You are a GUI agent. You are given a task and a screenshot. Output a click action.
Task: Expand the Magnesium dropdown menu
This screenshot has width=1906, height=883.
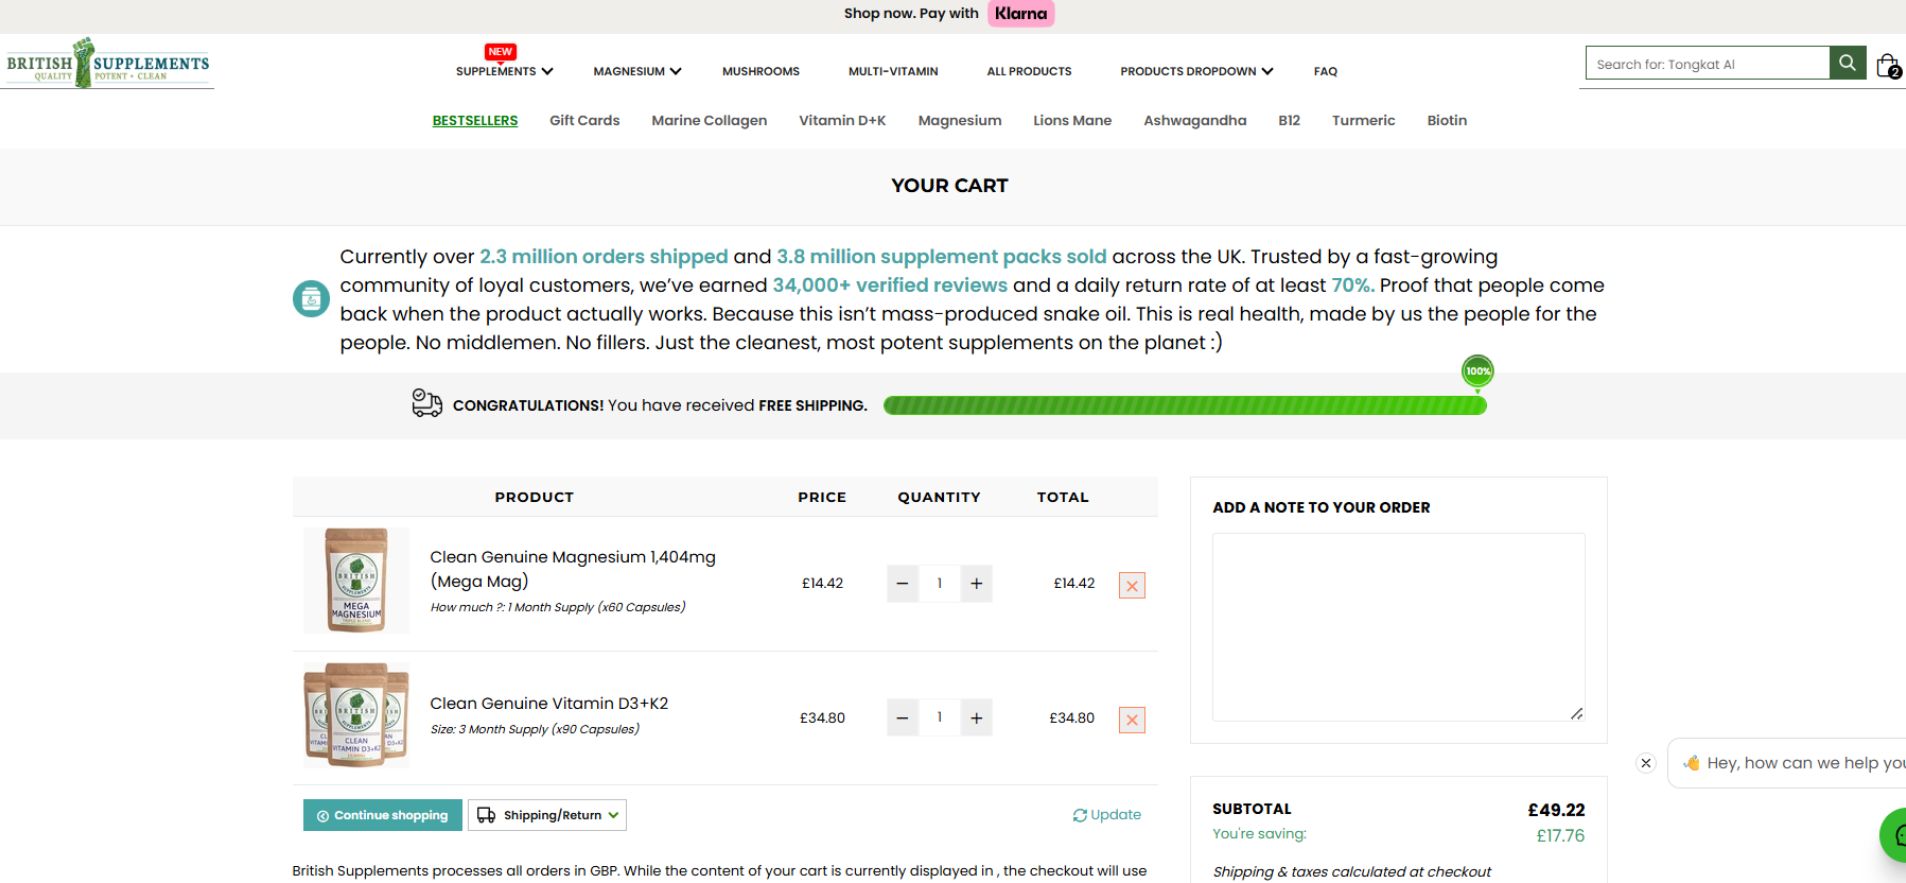pyautogui.click(x=637, y=71)
